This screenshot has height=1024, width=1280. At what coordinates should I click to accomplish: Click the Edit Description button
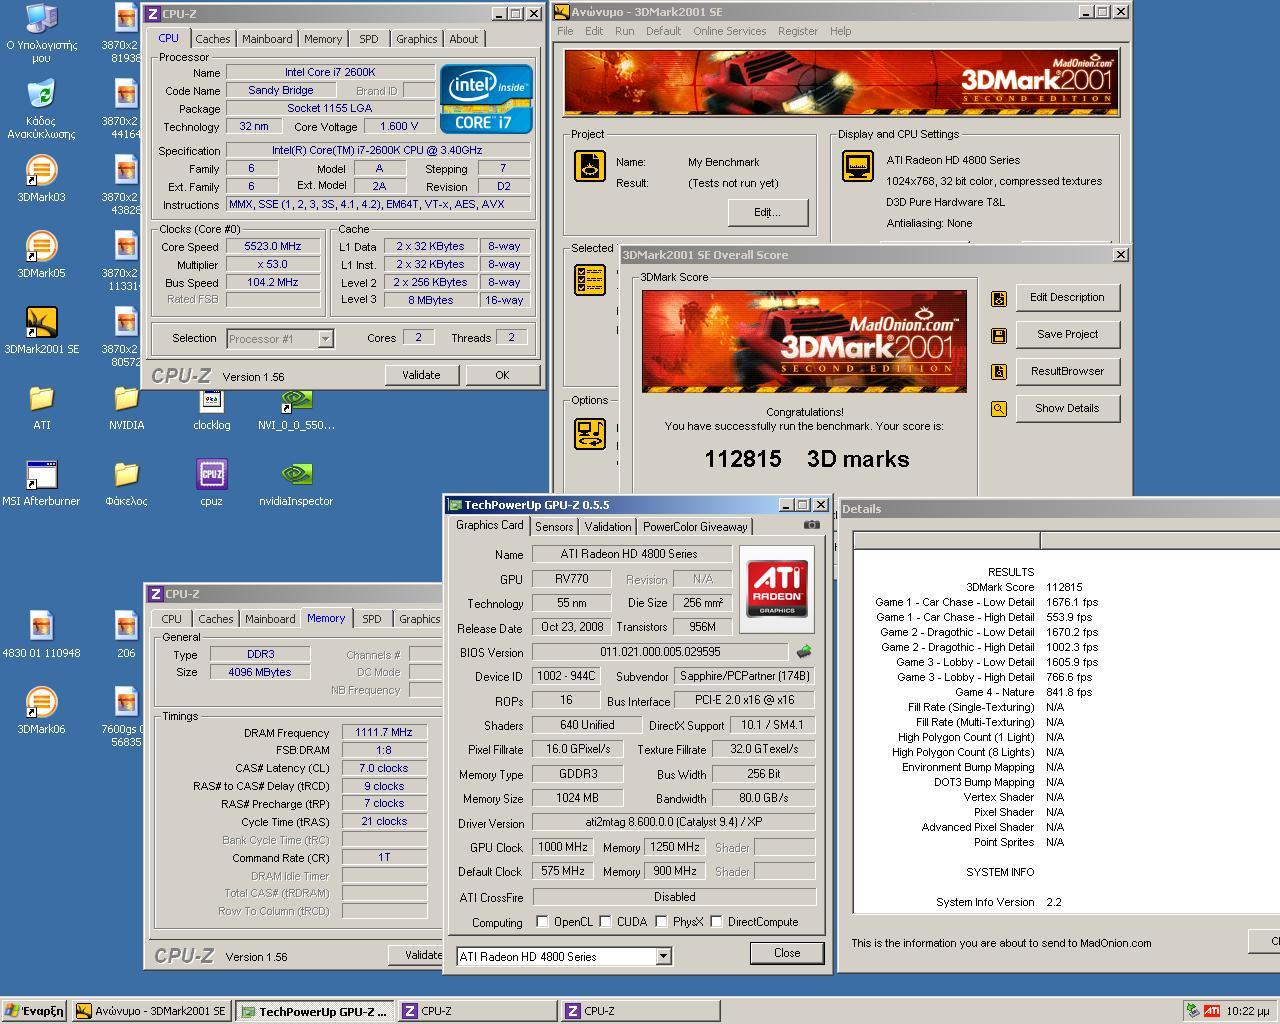tap(1067, 297)
